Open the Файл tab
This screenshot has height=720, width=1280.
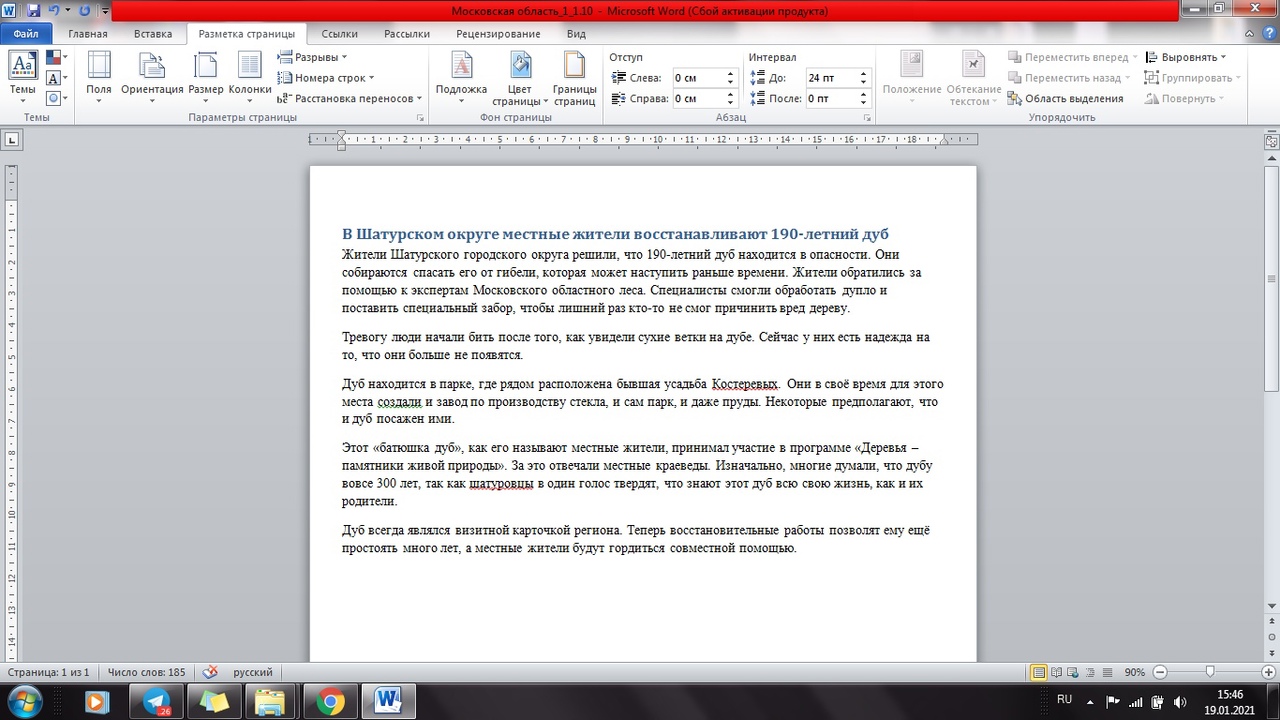(26, 34)
